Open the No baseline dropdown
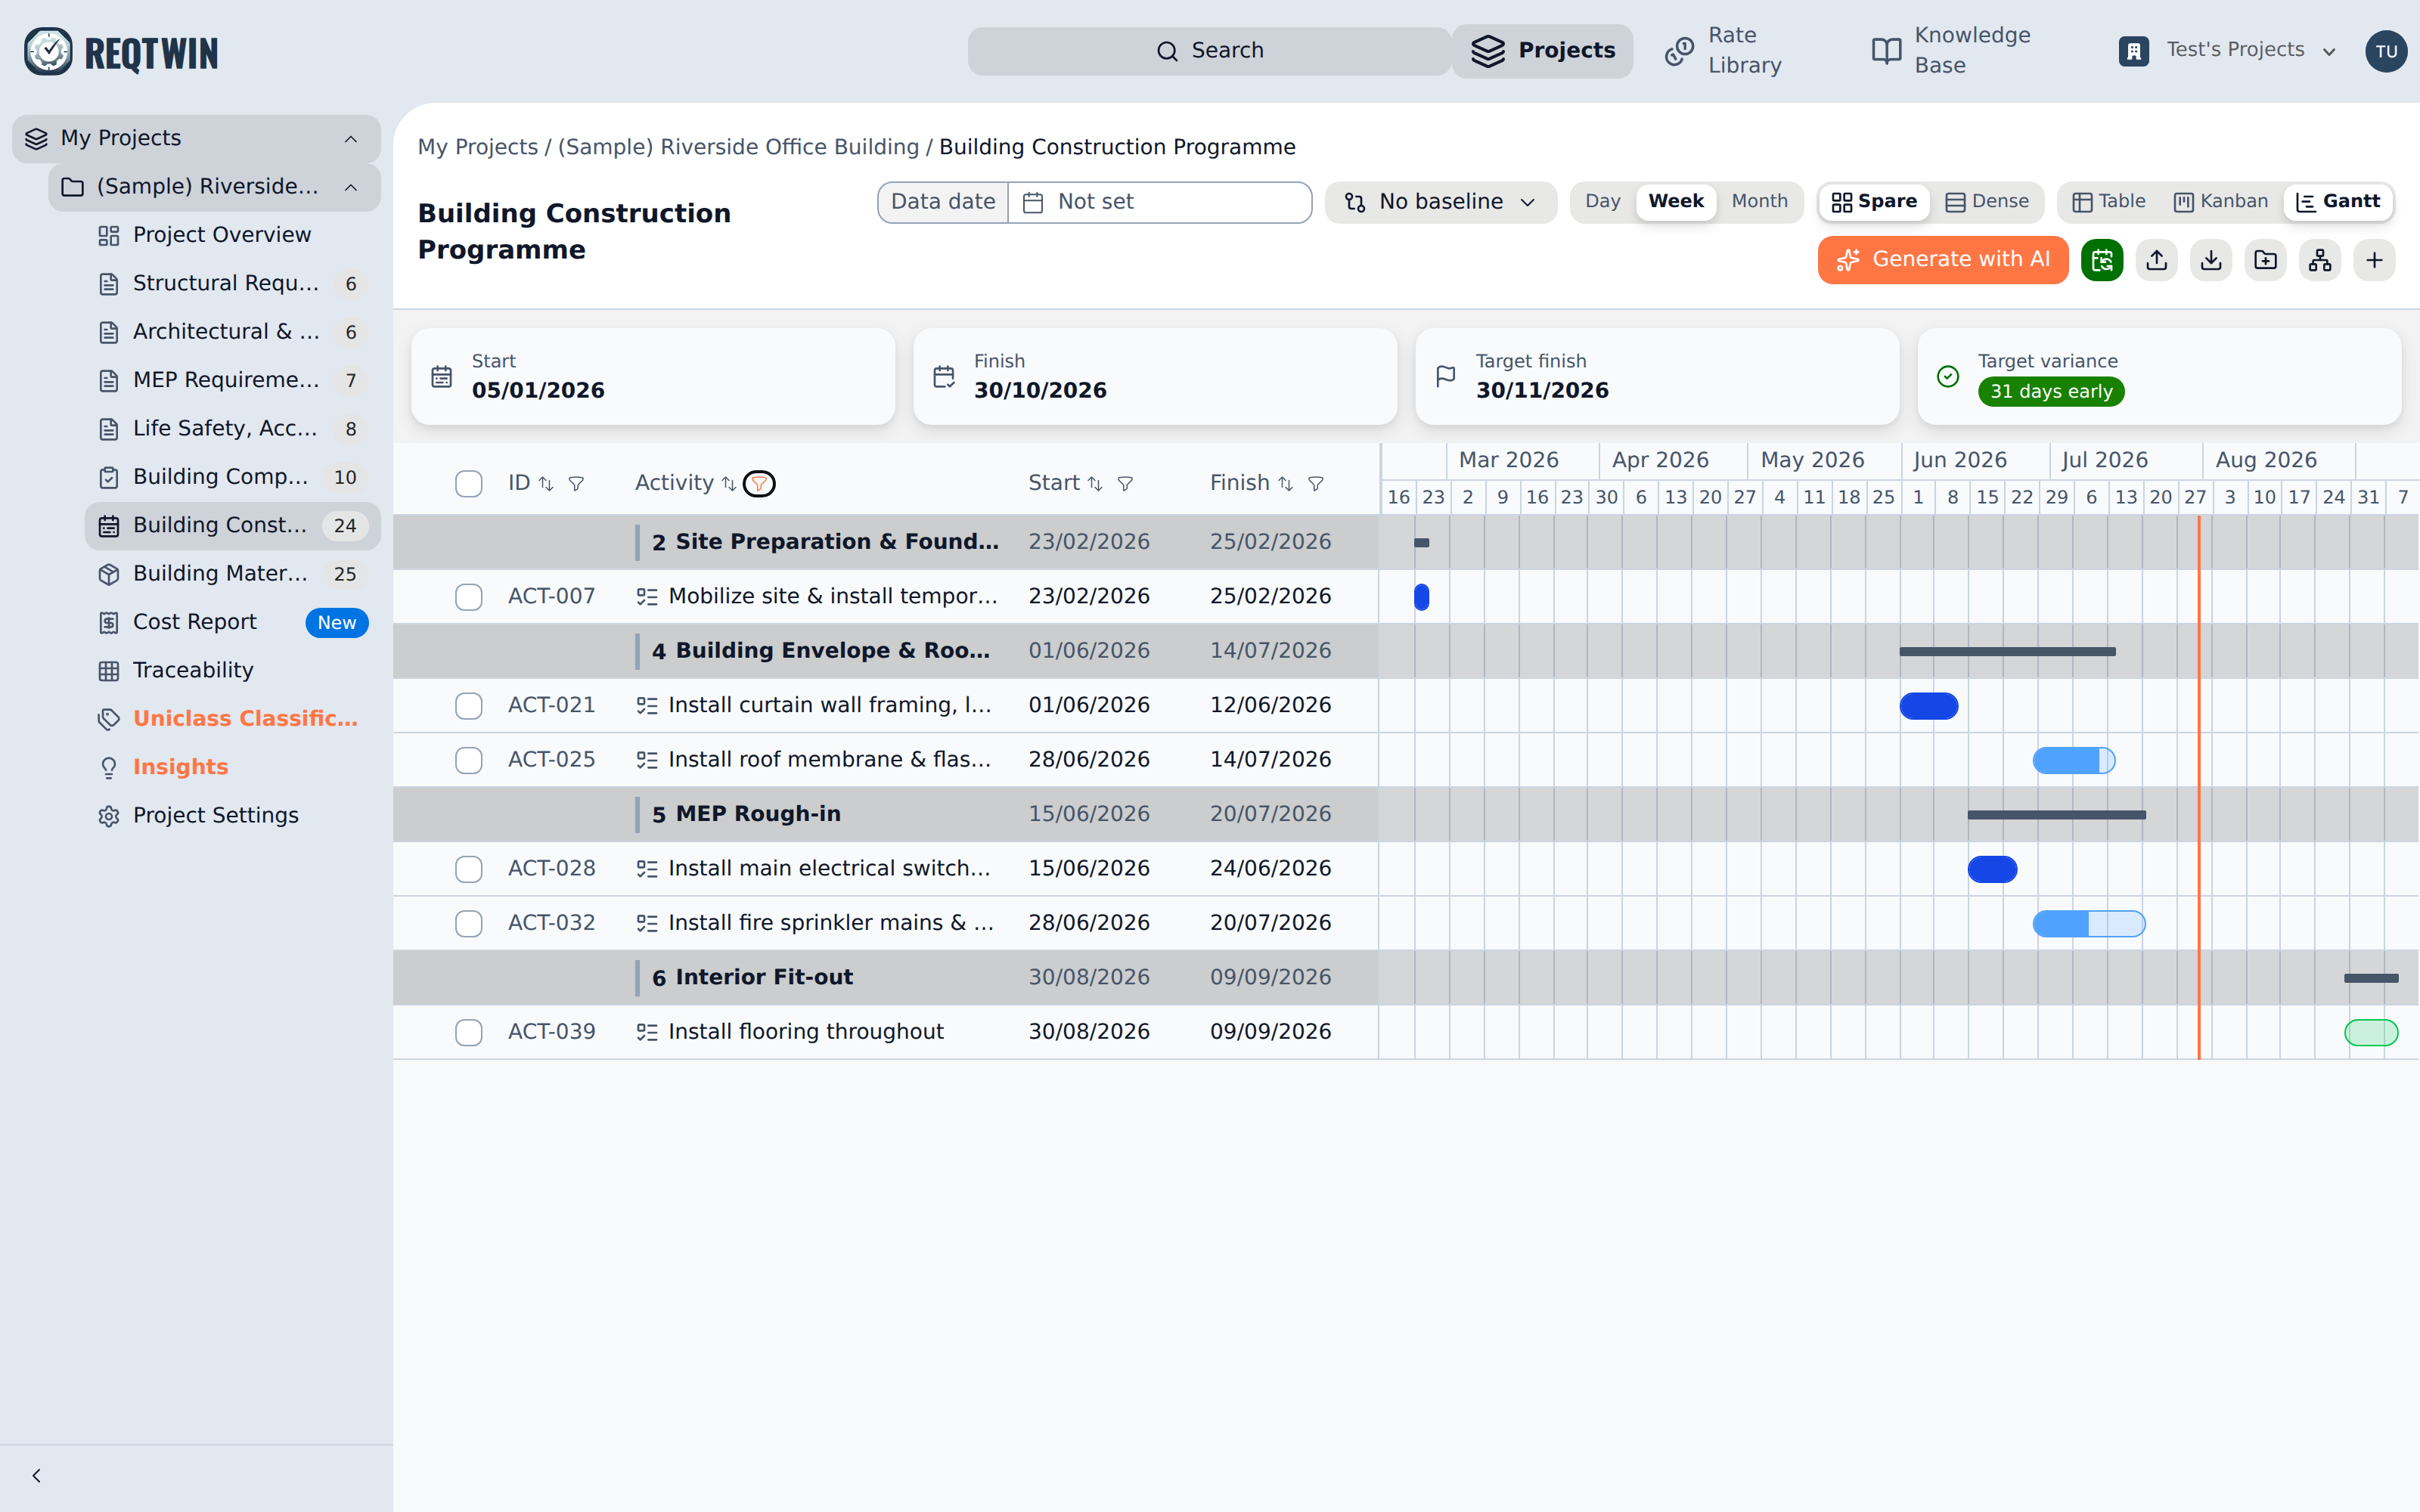This screenshot has height=1512, width=2420. click(x=1440, y=202)
